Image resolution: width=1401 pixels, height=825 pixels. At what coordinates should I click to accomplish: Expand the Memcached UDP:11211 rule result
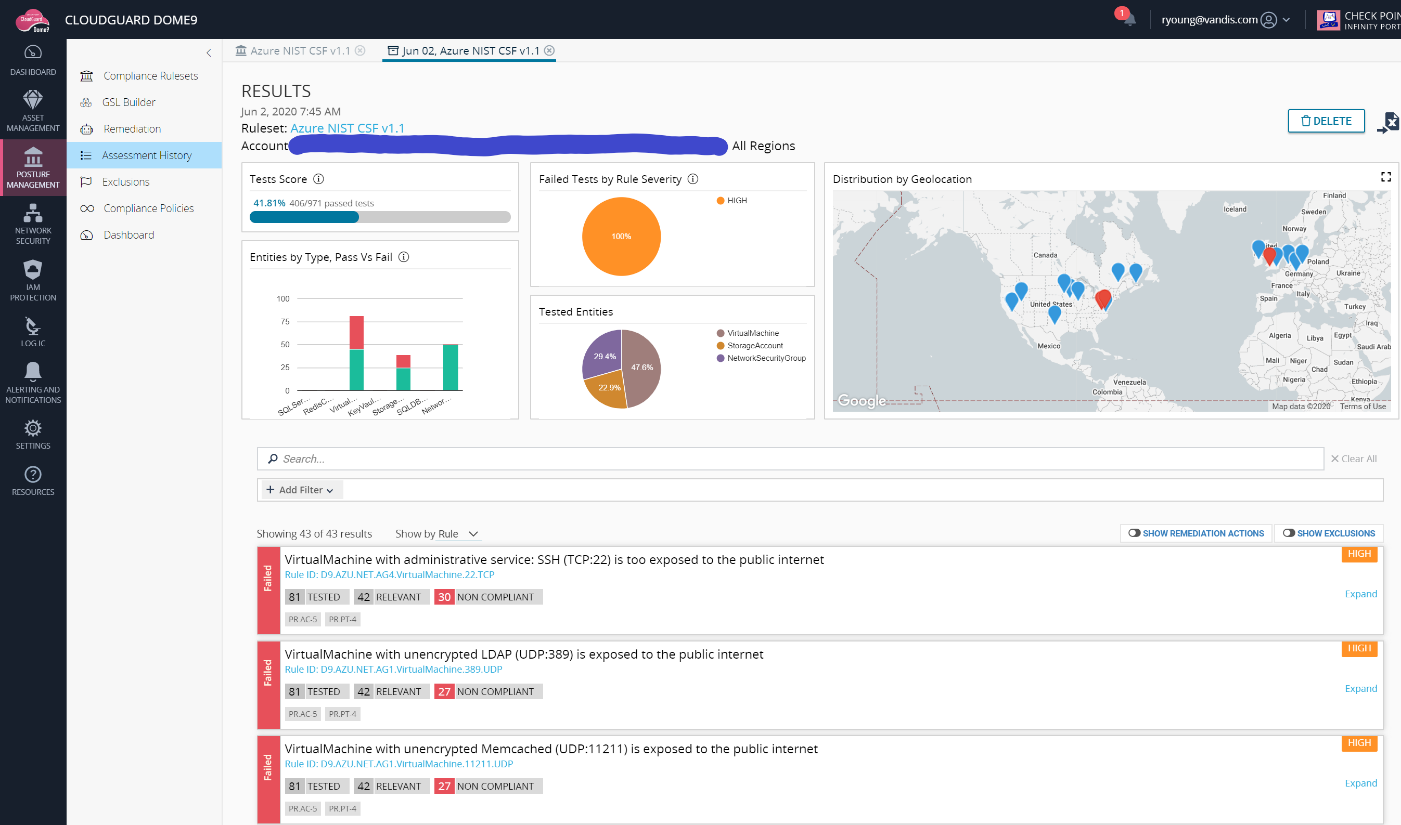[1361, 784]
